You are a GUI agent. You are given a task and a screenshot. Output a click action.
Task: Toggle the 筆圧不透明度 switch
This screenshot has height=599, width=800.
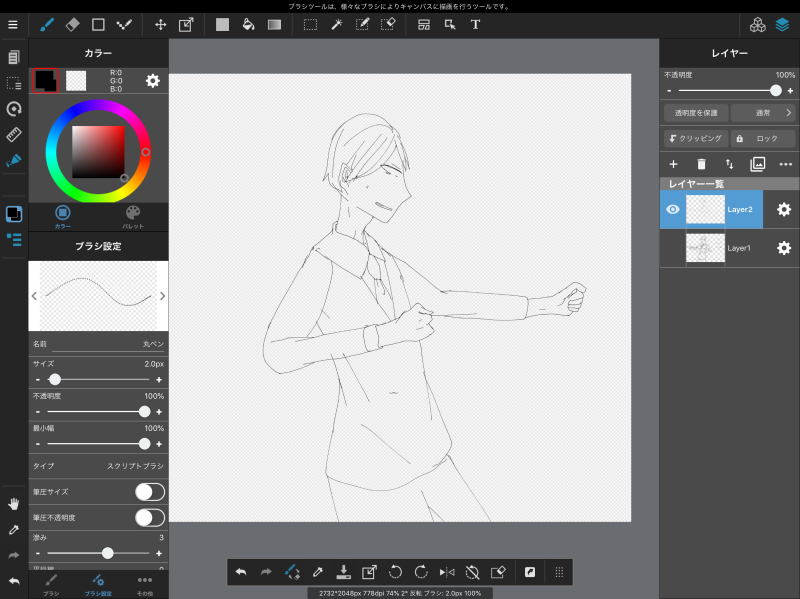pyautogui.click(x=149, y=517)
